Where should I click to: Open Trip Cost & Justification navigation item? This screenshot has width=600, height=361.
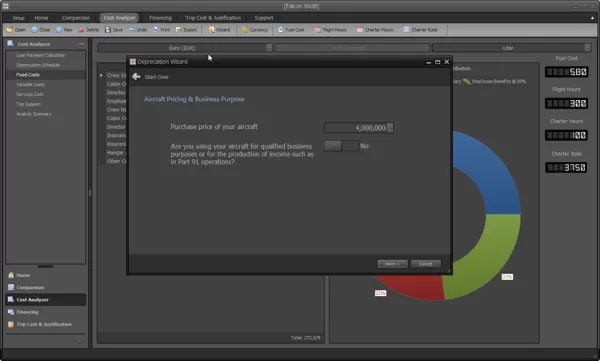pyautogui.click(x=46, y=324)
